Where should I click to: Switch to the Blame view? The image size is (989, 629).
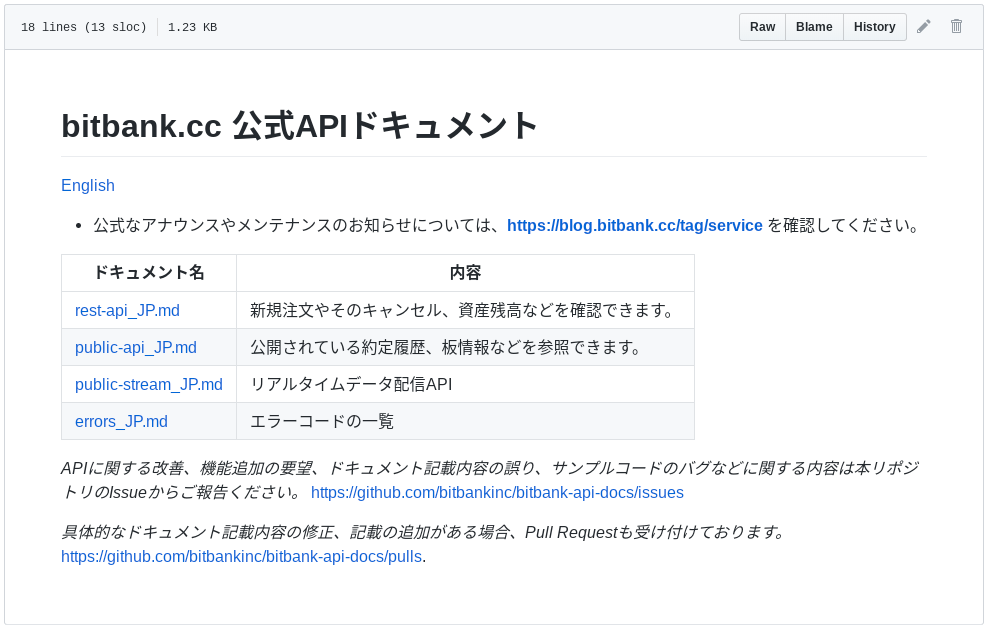814,27
